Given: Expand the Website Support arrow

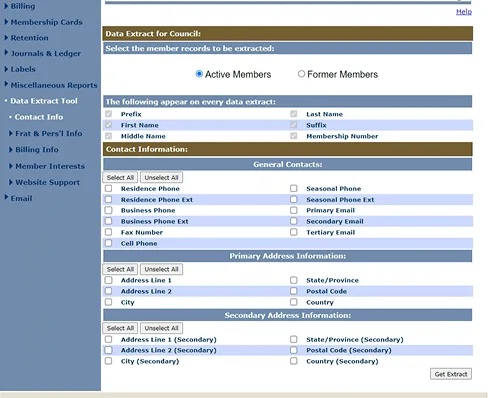Looking at the screenshot, I should pos(11,182).
